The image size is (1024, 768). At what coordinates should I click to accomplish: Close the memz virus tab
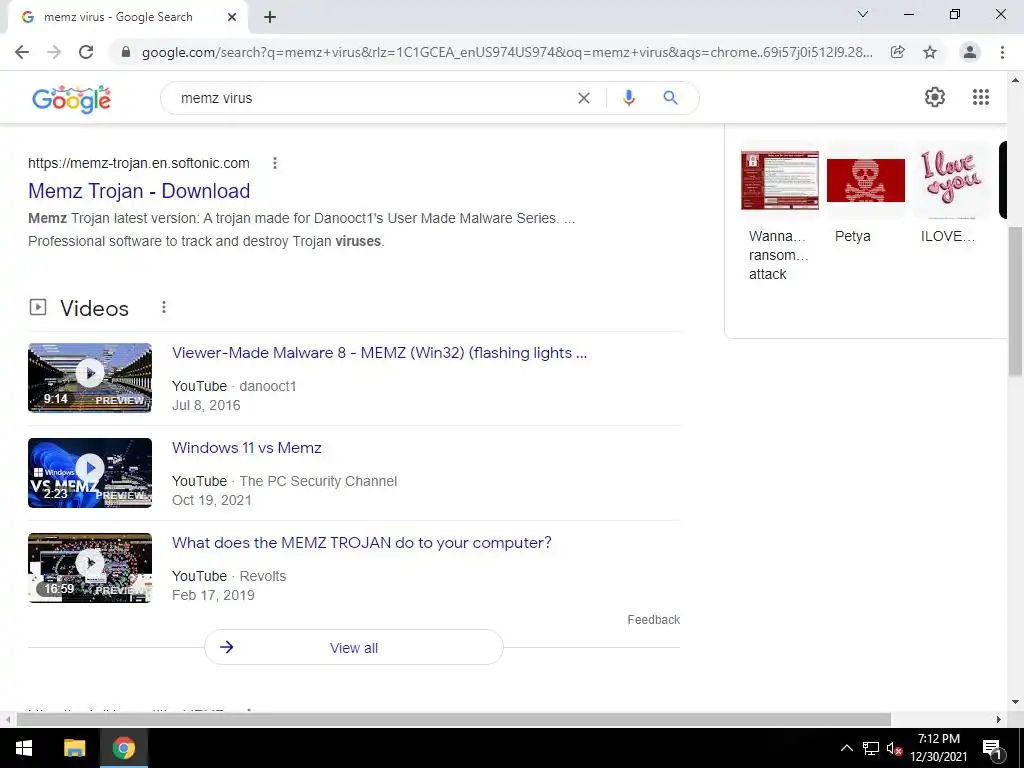click(232, 17)
